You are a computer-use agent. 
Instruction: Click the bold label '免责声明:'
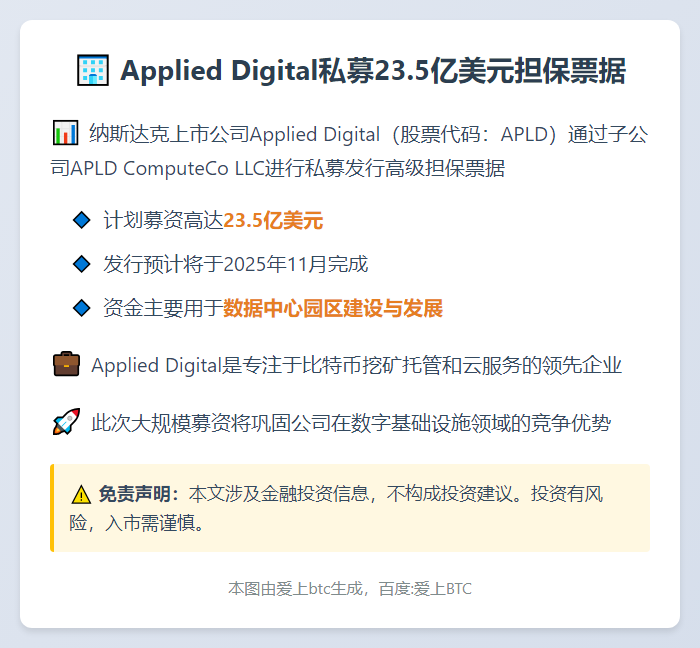139,494
